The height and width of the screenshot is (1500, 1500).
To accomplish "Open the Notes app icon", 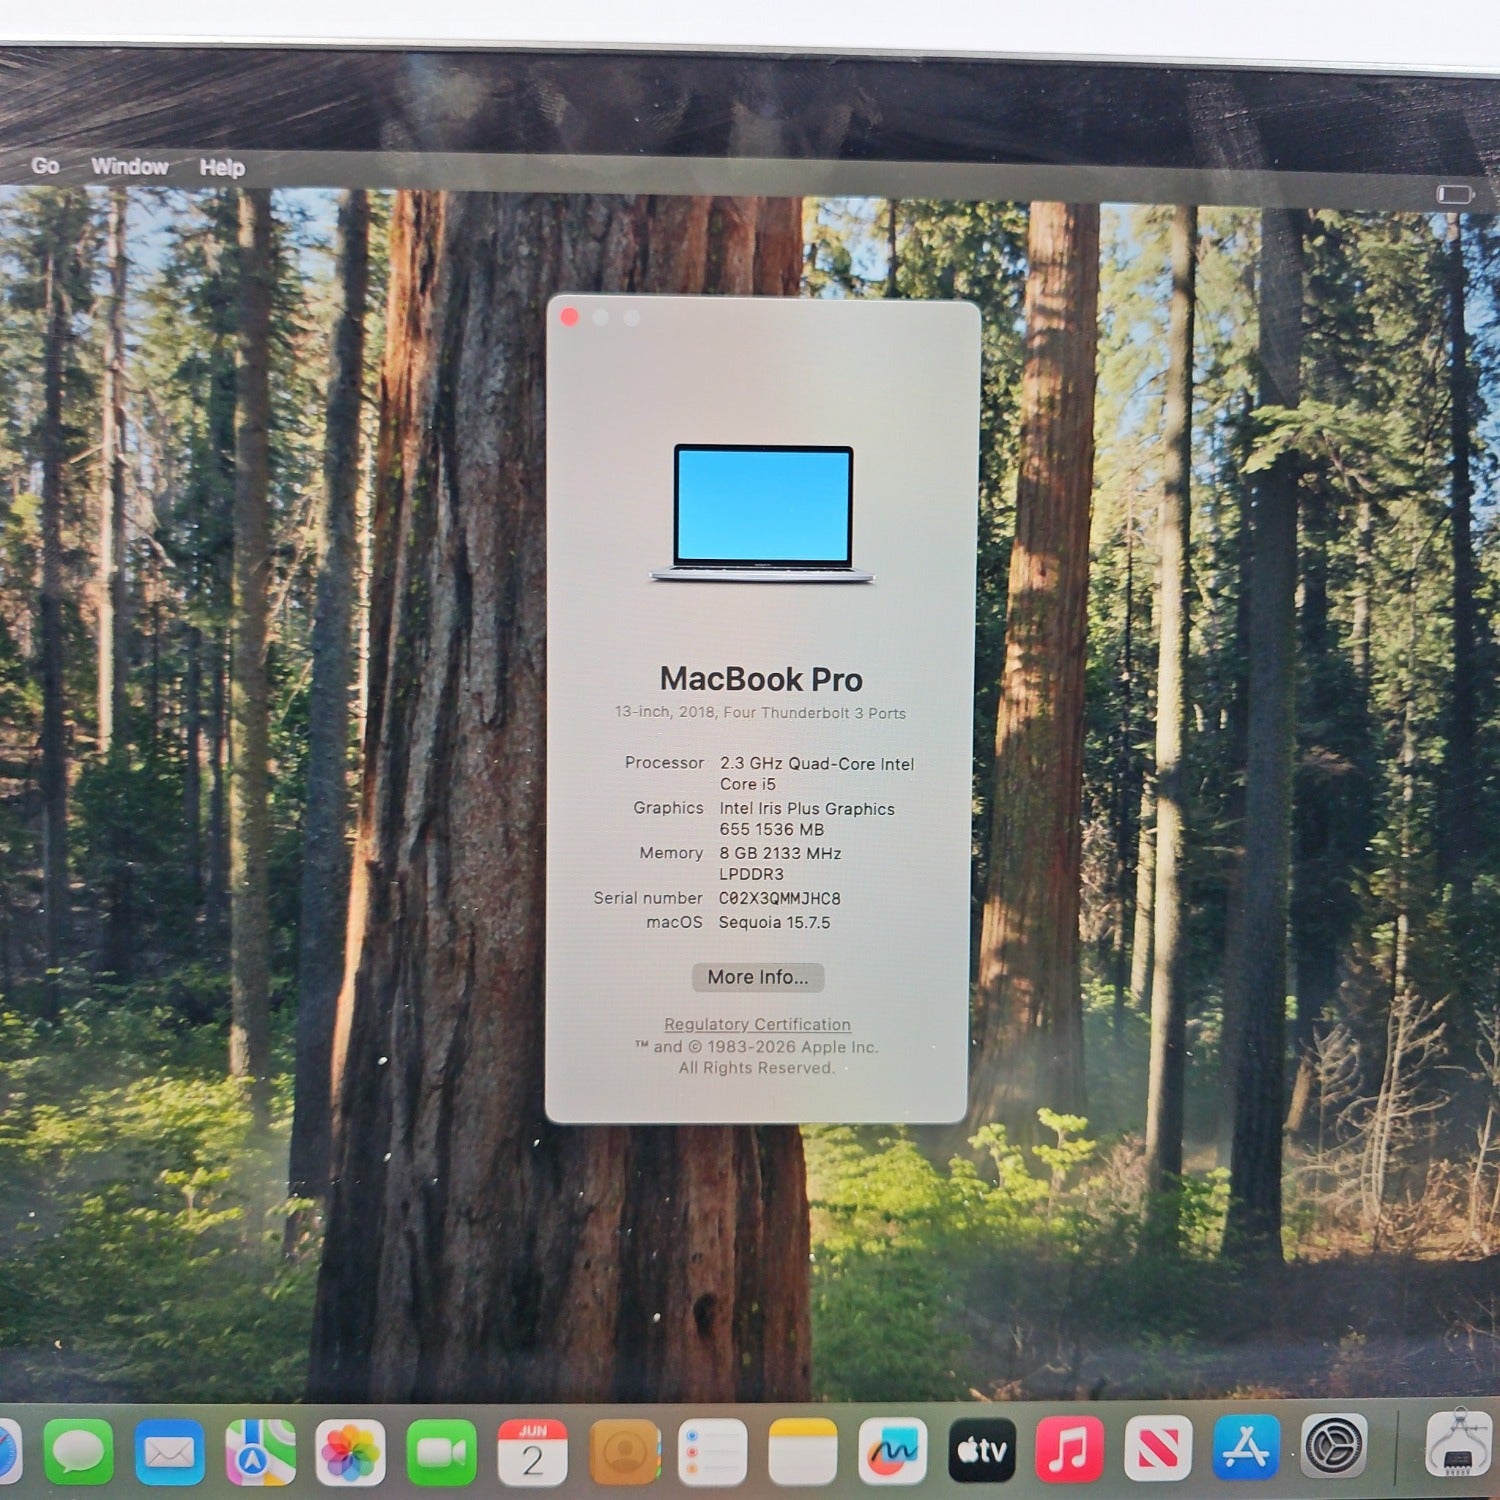I will [x=802, y=1452].
